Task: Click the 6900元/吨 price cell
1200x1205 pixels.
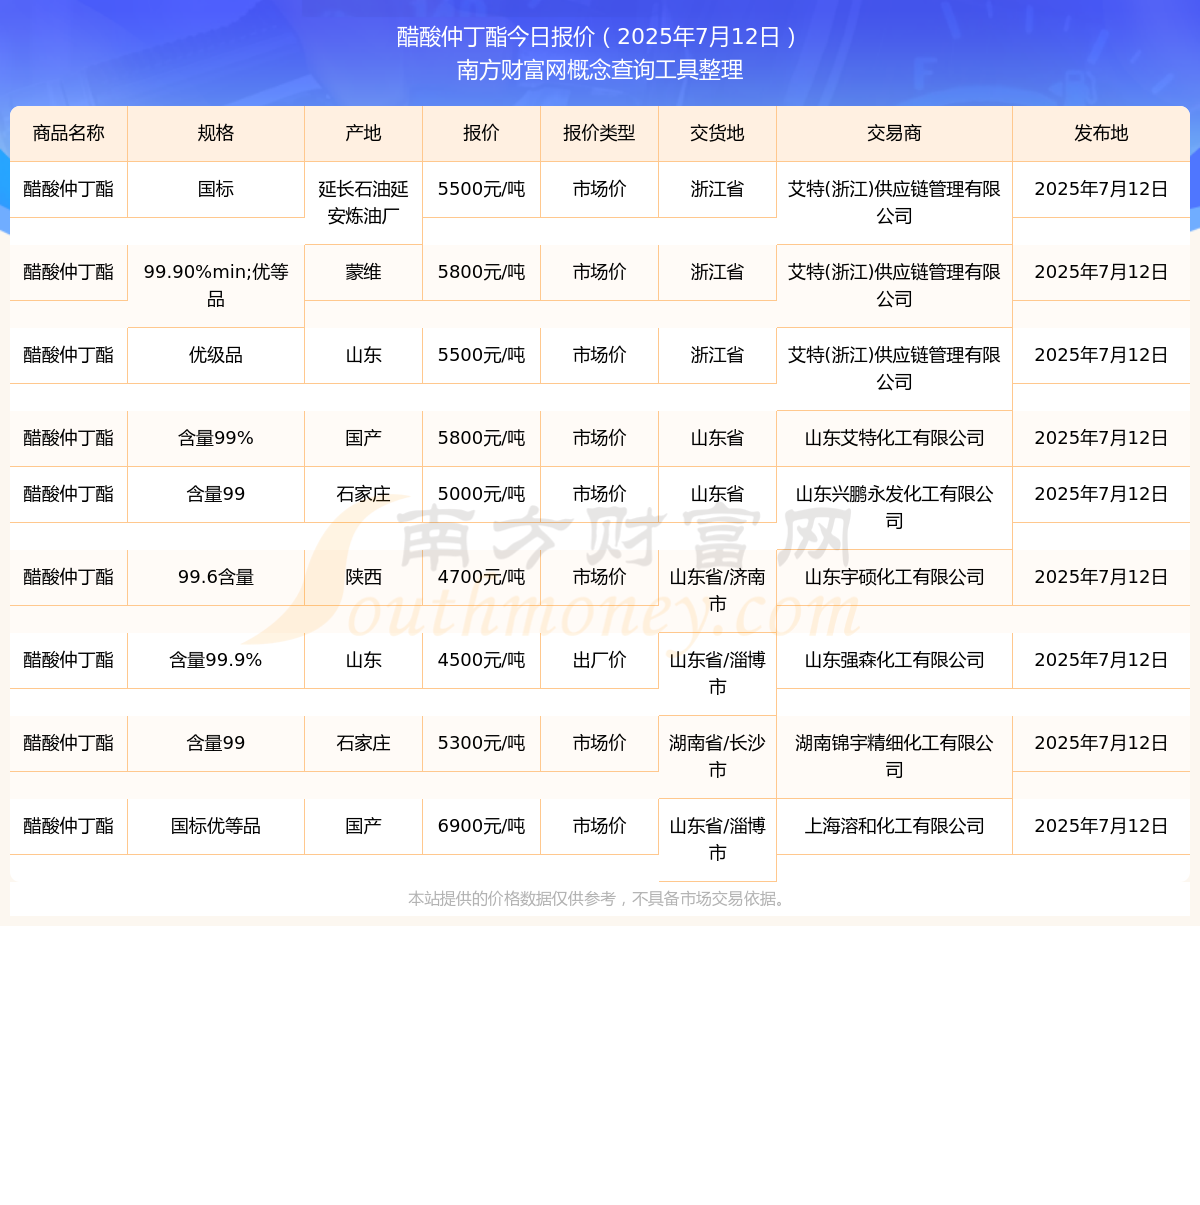Action: [482, 826]
